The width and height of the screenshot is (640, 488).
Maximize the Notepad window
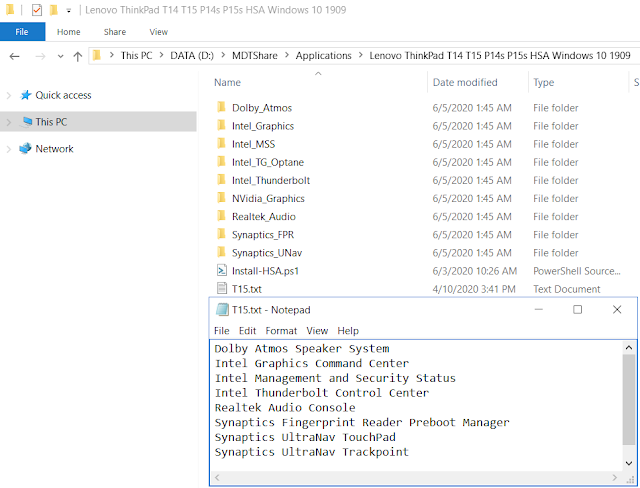(577, 309)
